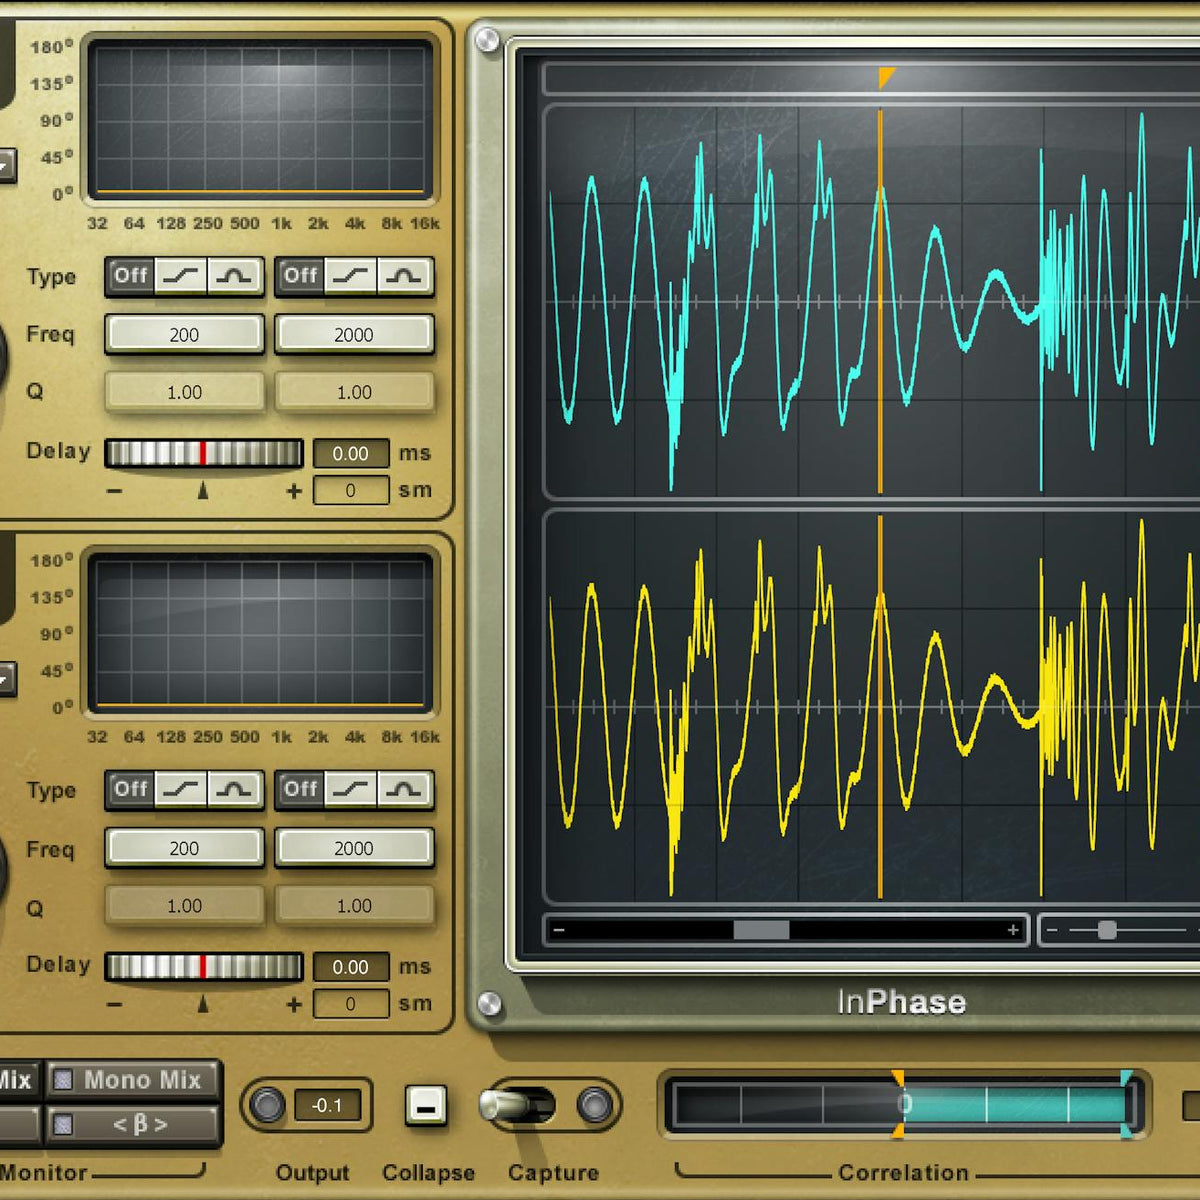Click the upper section Q field under 2000
1200x1200 pixels.
coord(354,392)
